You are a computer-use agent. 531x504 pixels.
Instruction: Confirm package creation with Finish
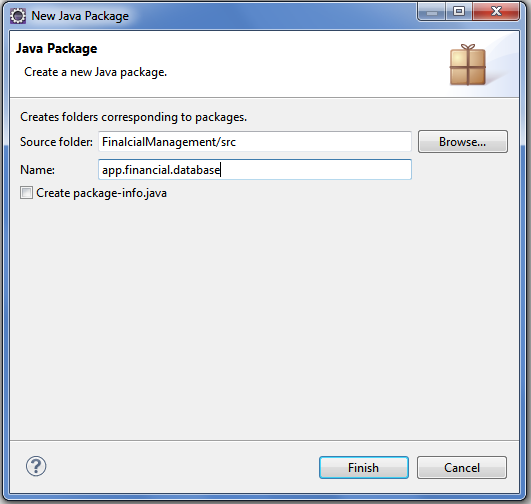tap(364, 468)
